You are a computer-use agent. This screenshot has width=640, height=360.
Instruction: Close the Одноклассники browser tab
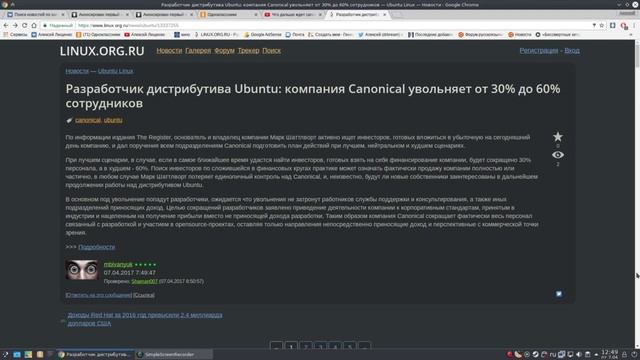[256, 14]
